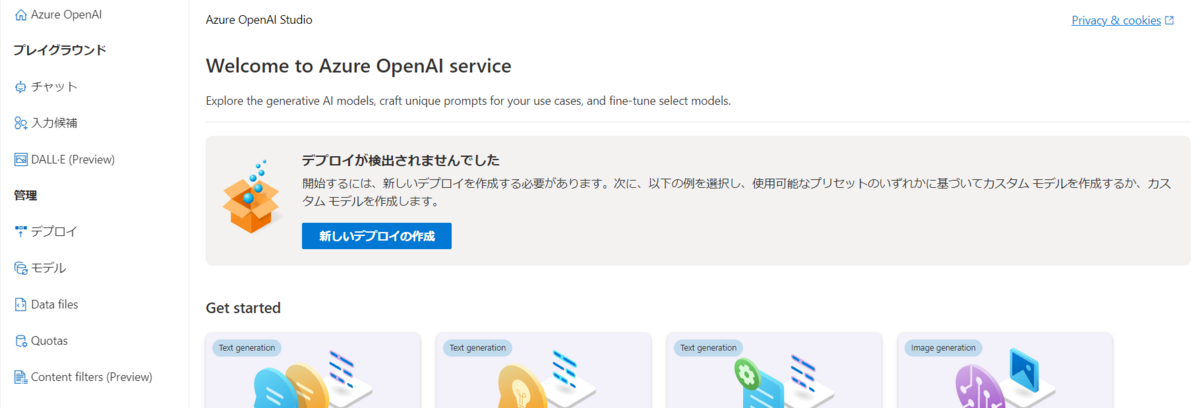Click 管理 section header
1200x408 pixels.
(25, 196)
